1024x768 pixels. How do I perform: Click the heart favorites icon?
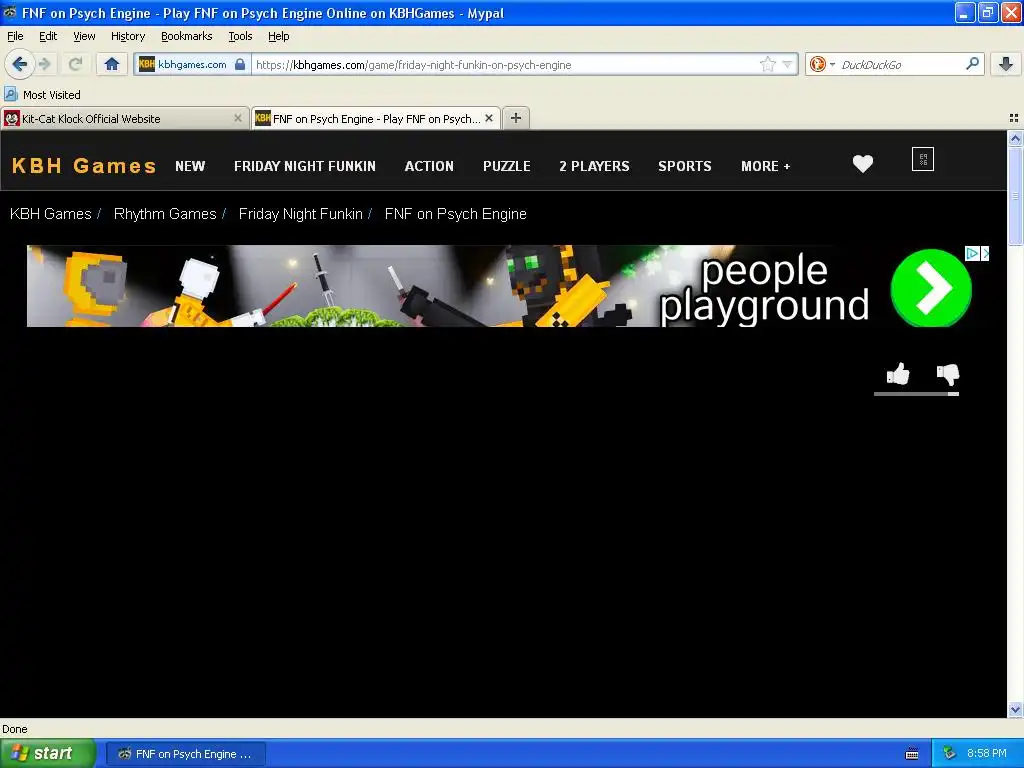point(863,163)
